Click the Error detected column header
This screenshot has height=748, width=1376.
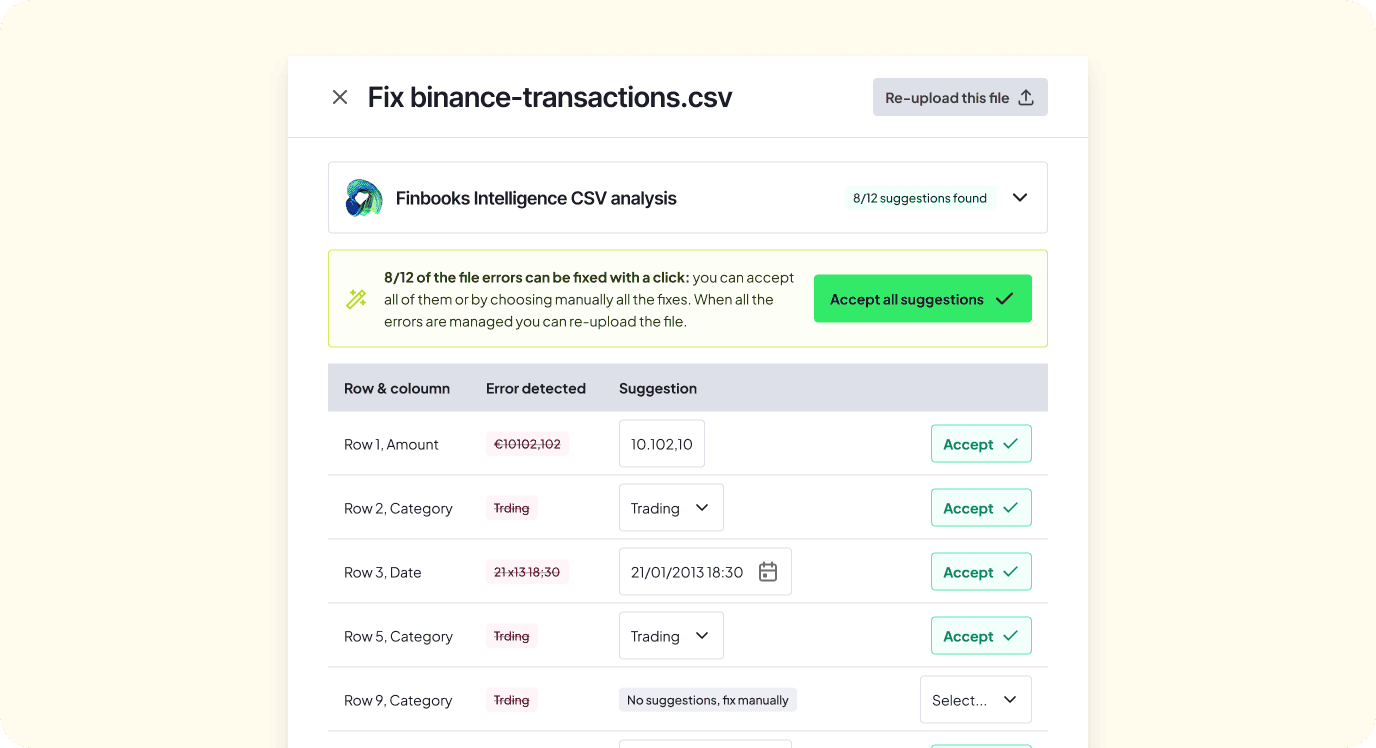pos(536,388)
